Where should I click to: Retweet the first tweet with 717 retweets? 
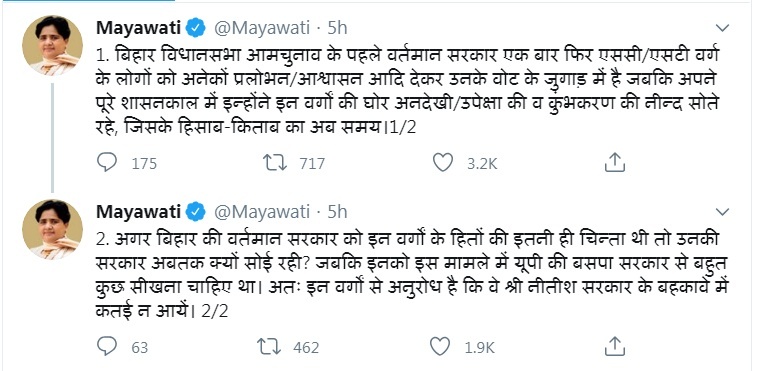coord(275,163)
